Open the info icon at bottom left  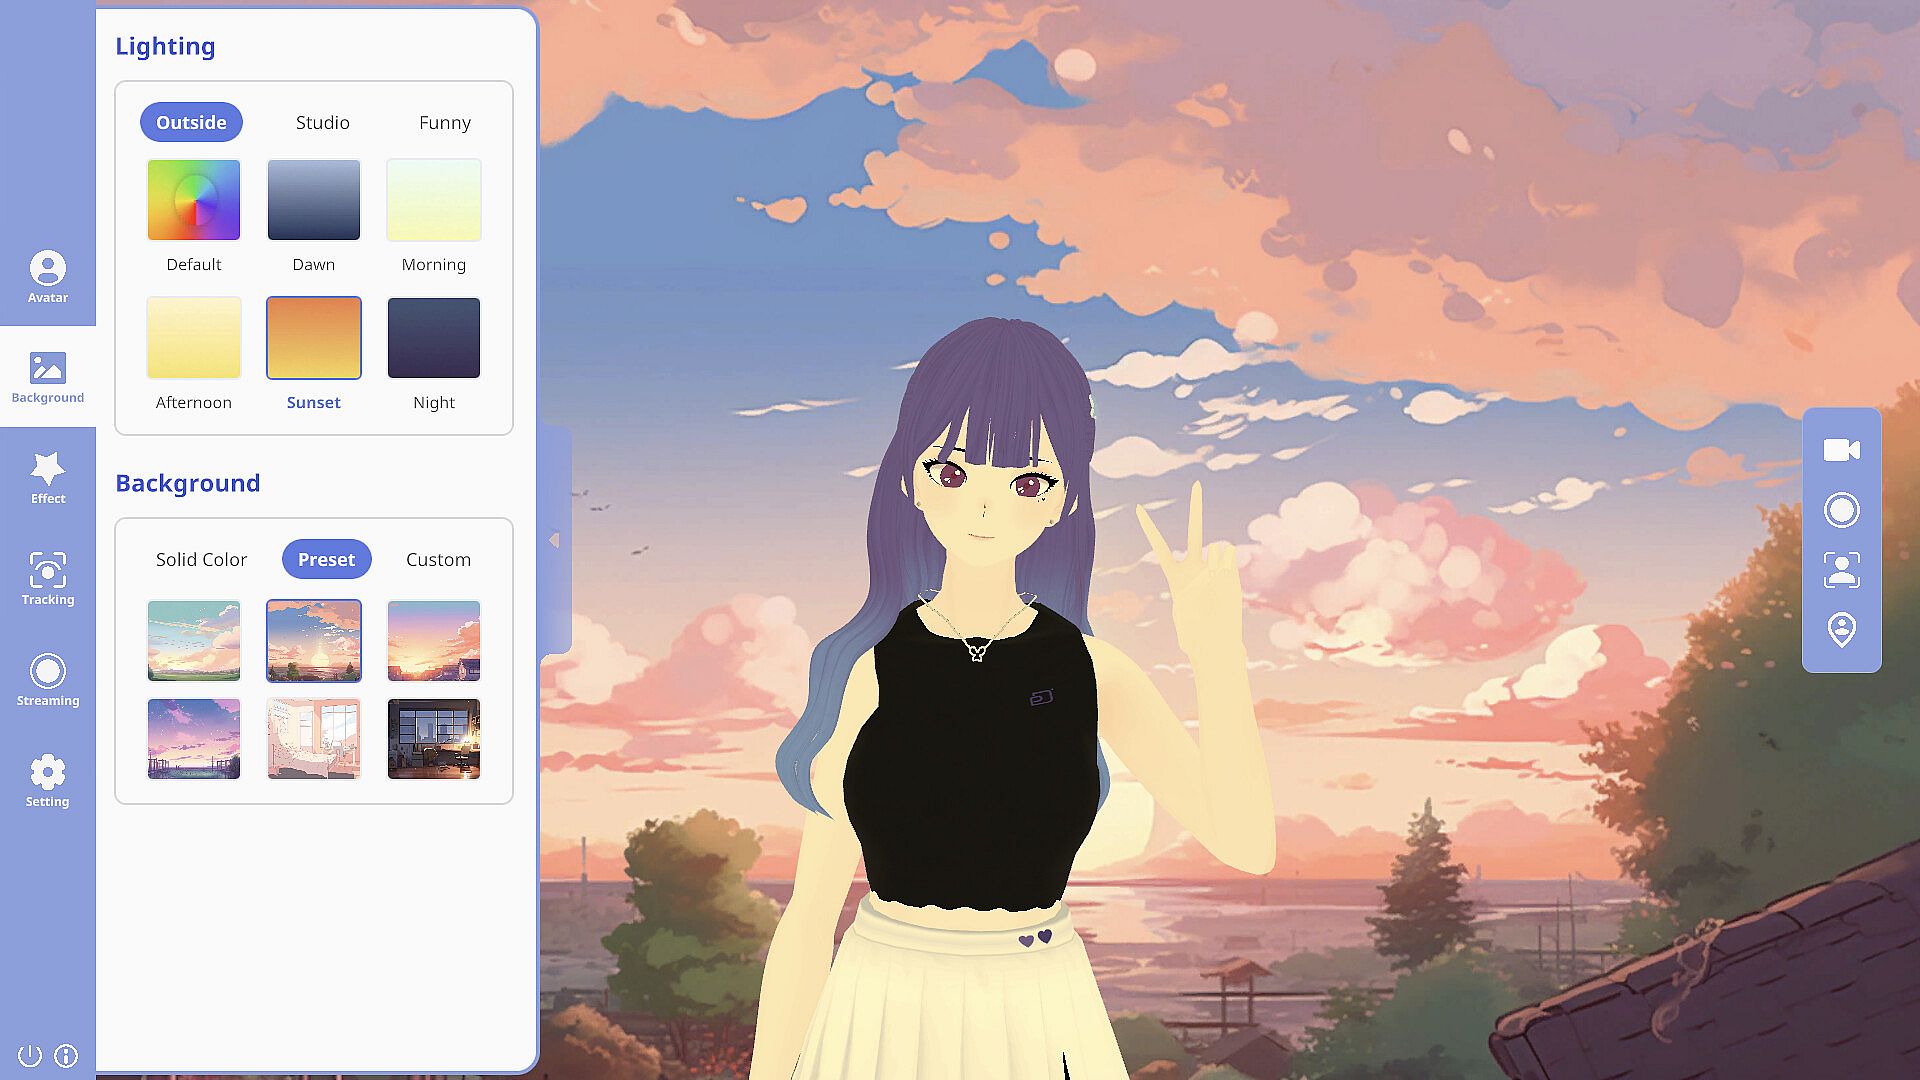pyautogui.click(x=66, y=1055)
